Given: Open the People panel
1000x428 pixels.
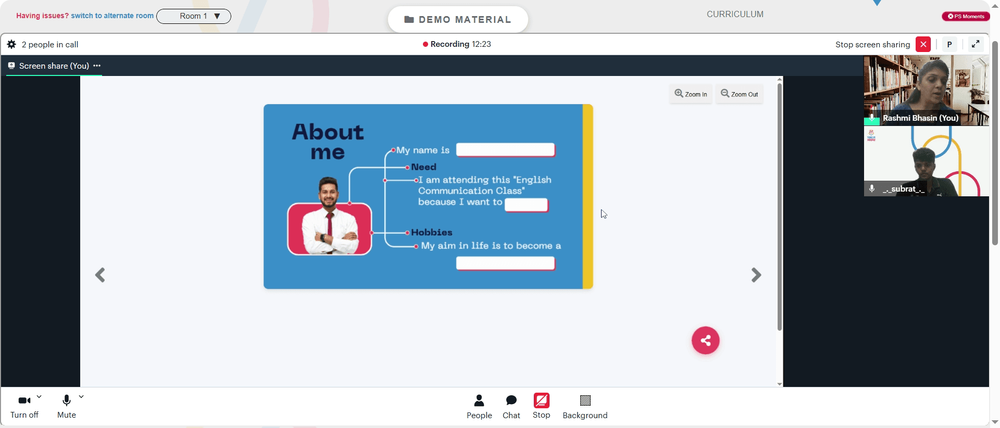Looking at the screenshot, I should (x=479, y=406).
